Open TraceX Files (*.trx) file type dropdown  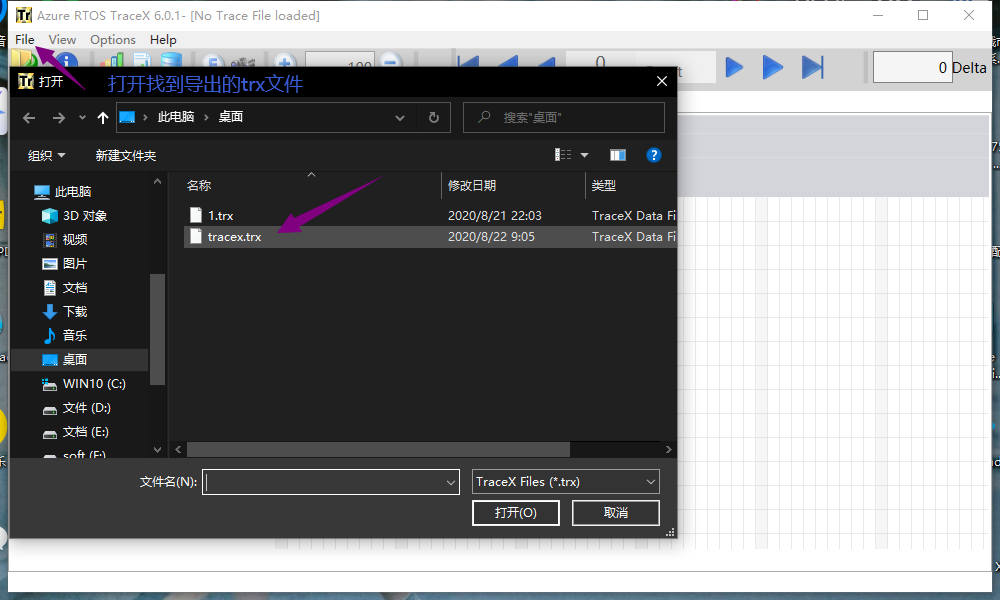pos(566,482)
